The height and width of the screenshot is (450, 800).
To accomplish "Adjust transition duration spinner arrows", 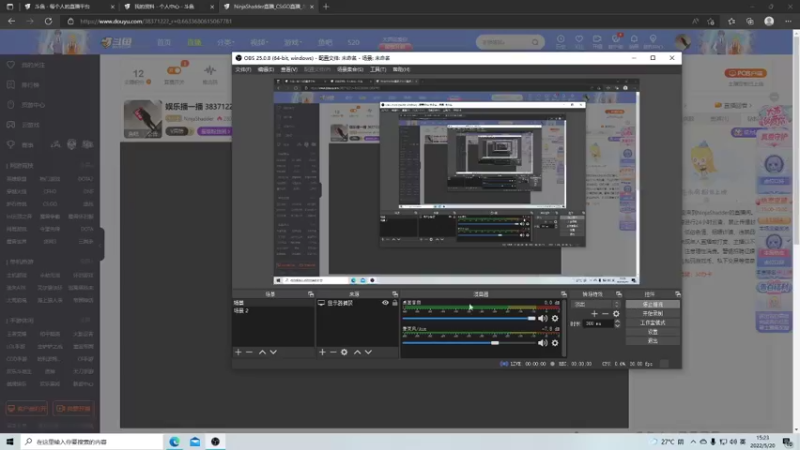I will (617, 323).
